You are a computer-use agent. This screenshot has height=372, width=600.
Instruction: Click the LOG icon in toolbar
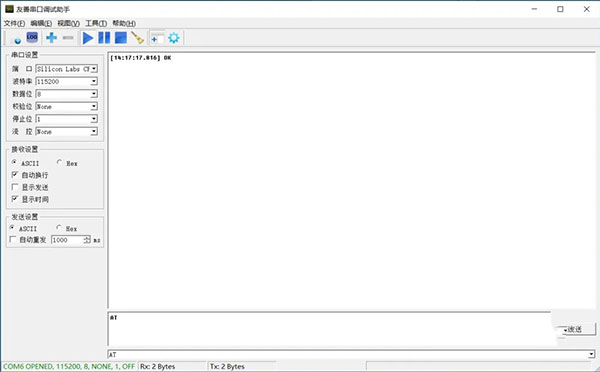[32, 38]
